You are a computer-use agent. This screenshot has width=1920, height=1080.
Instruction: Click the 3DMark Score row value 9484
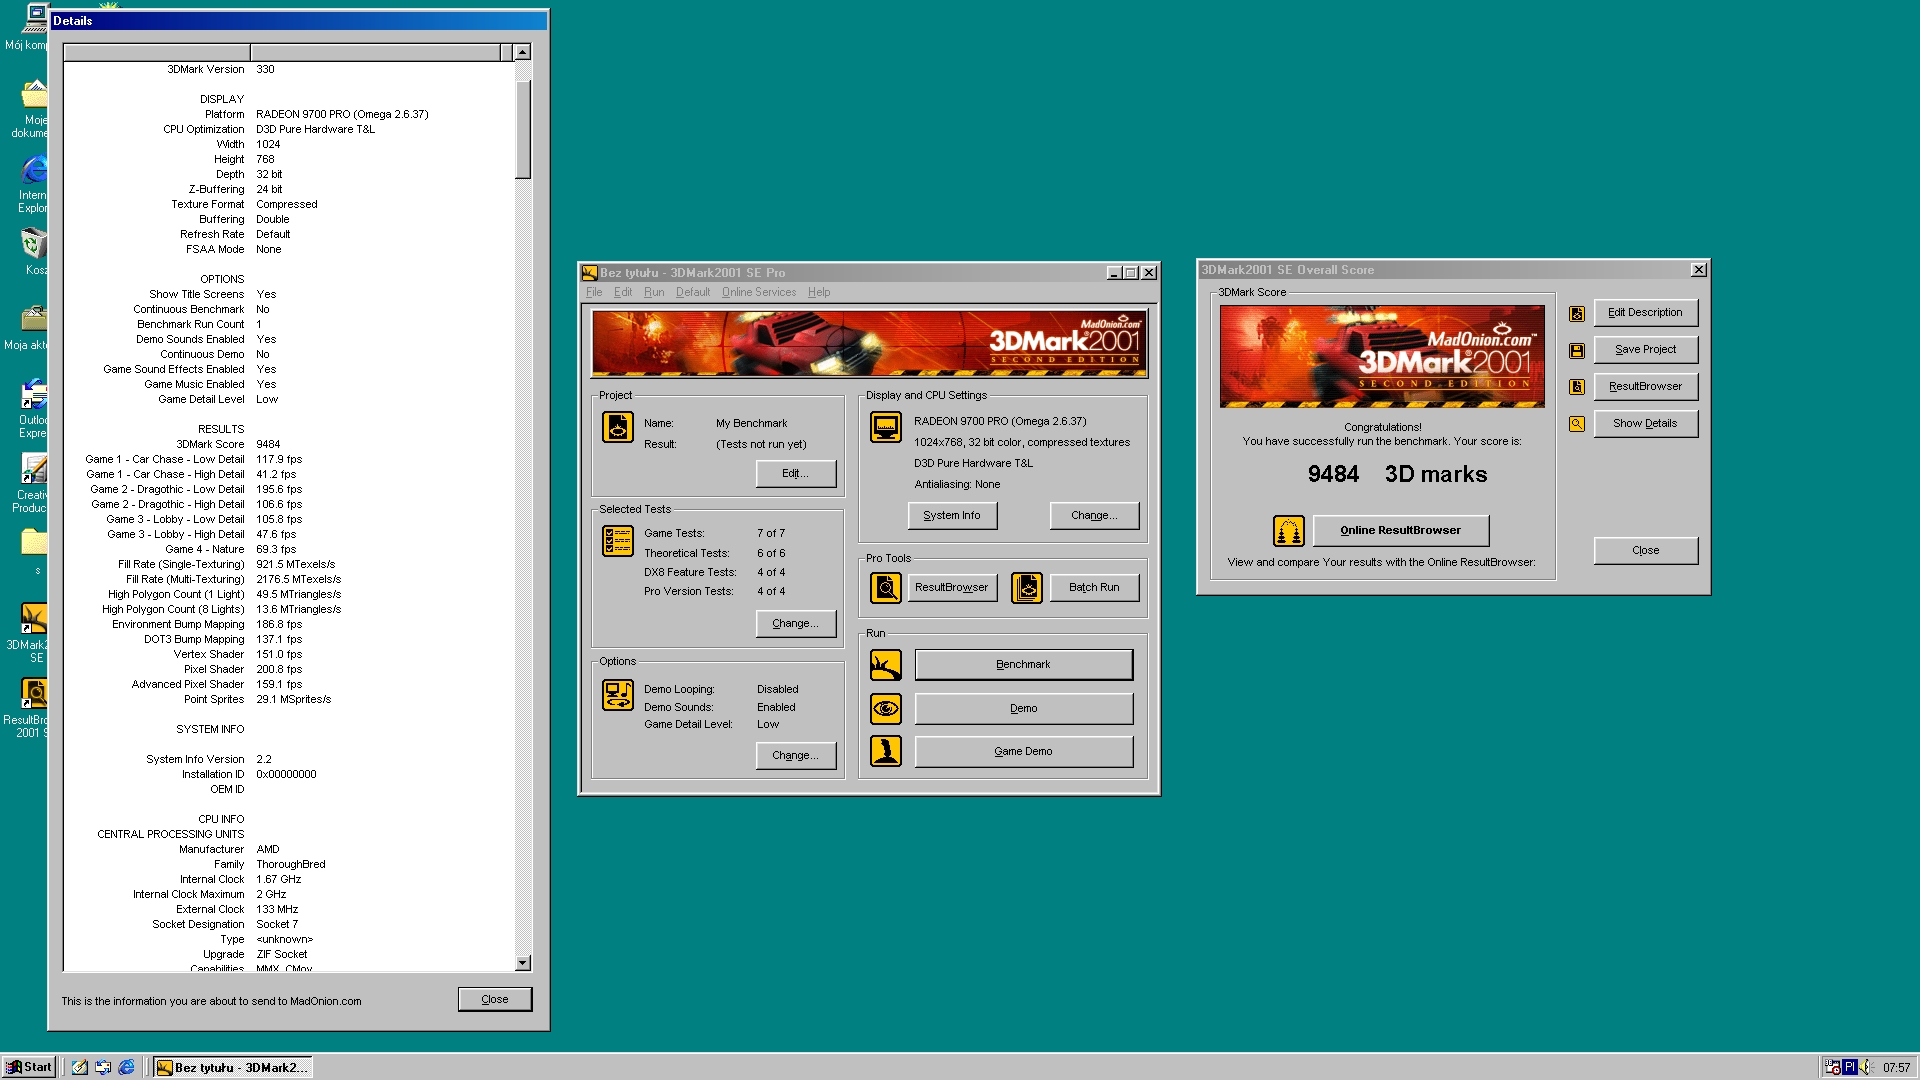pyautogui.click(x=268, y=445)
